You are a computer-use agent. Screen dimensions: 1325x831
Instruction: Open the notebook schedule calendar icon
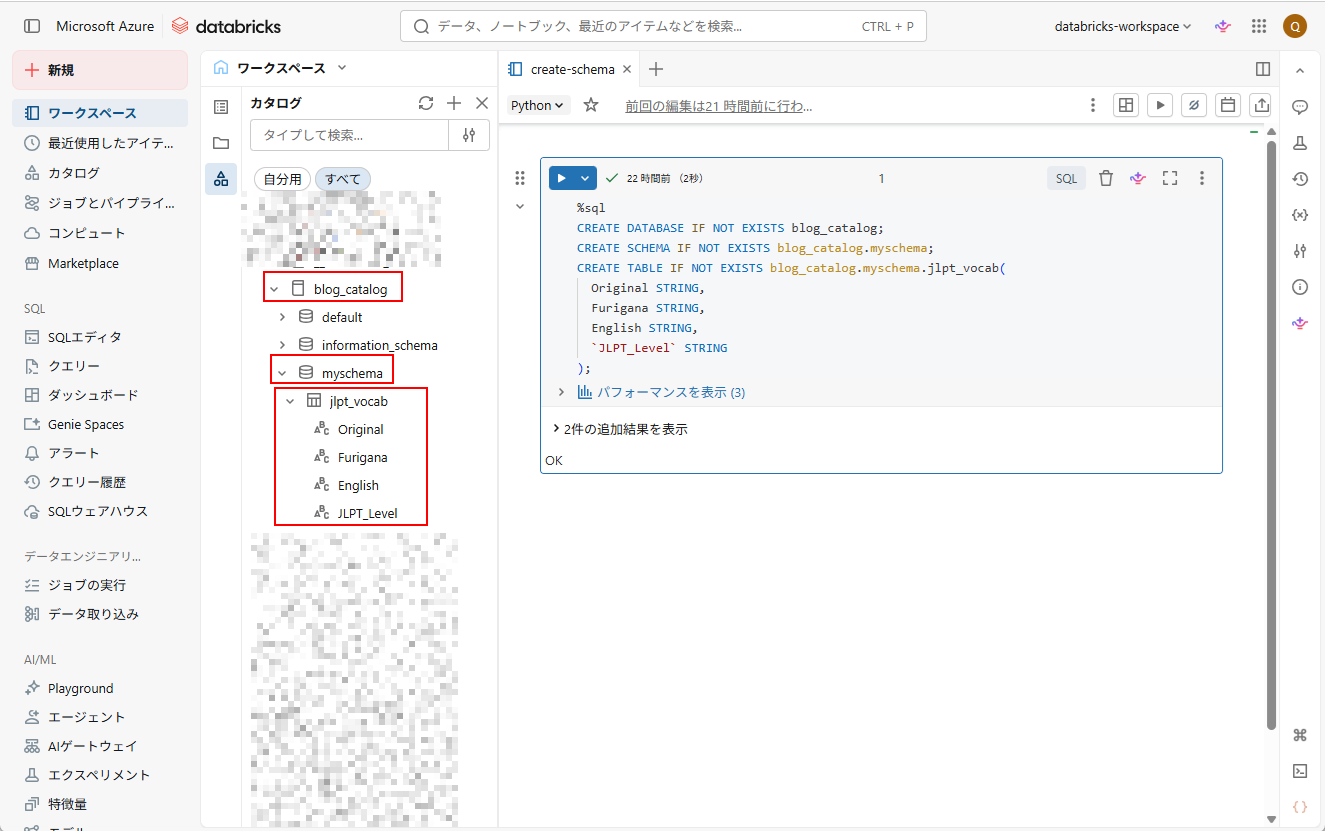[1228, 105]
